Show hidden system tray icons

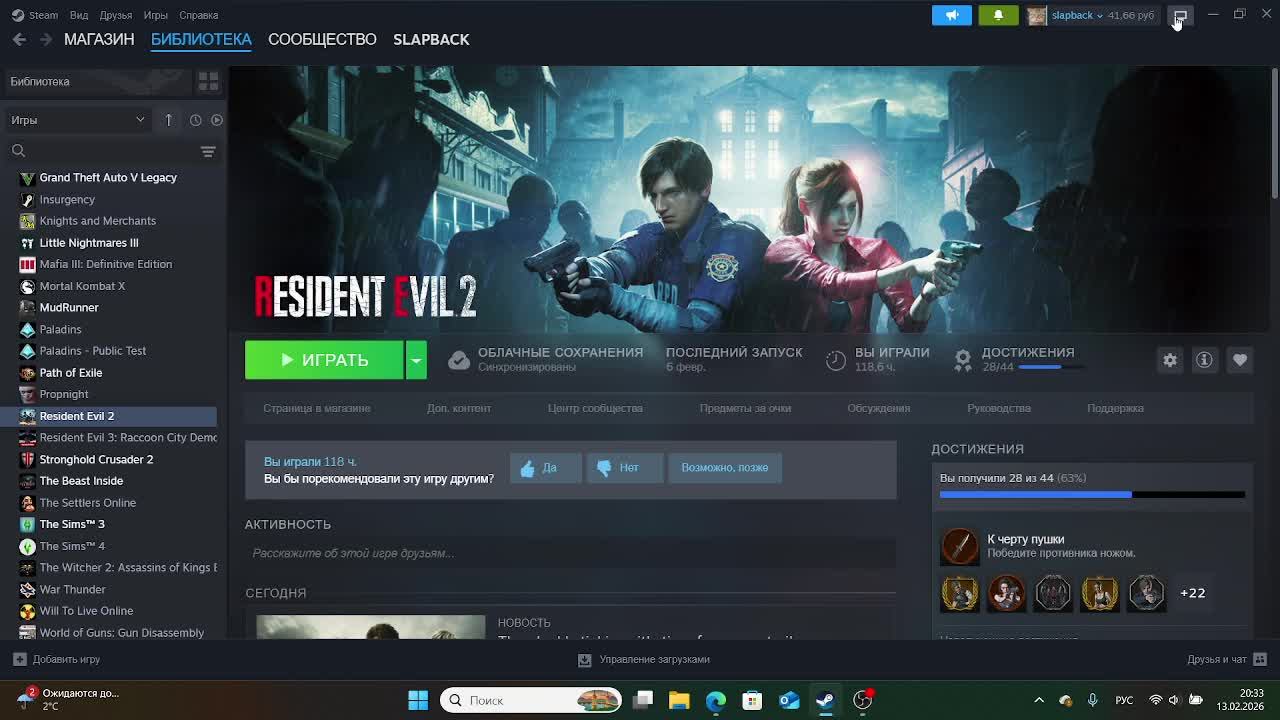[x=1039, y=700]
